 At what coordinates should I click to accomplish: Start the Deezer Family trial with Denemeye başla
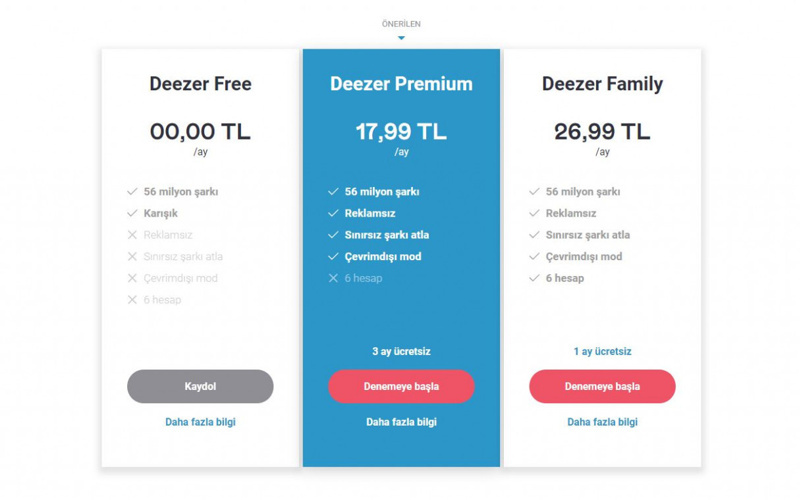click(602, 386)
